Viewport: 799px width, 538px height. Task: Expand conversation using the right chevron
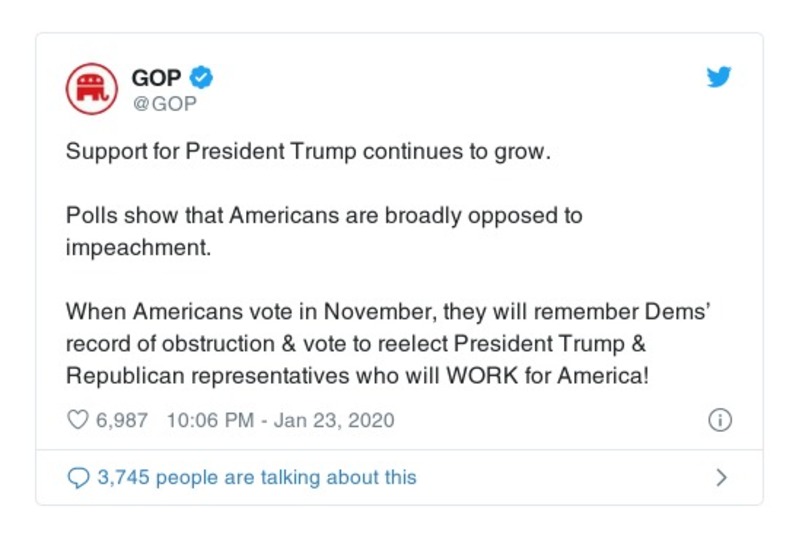tap(722, 478)
